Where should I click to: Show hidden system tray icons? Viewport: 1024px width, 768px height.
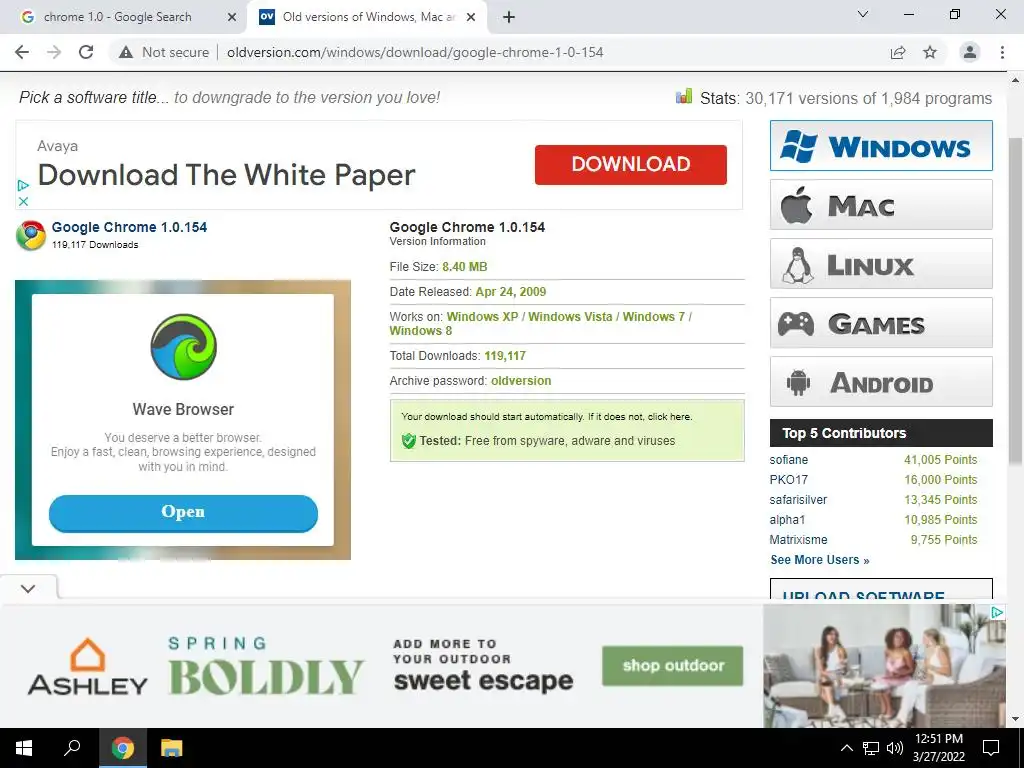click(x=846, y=748)
